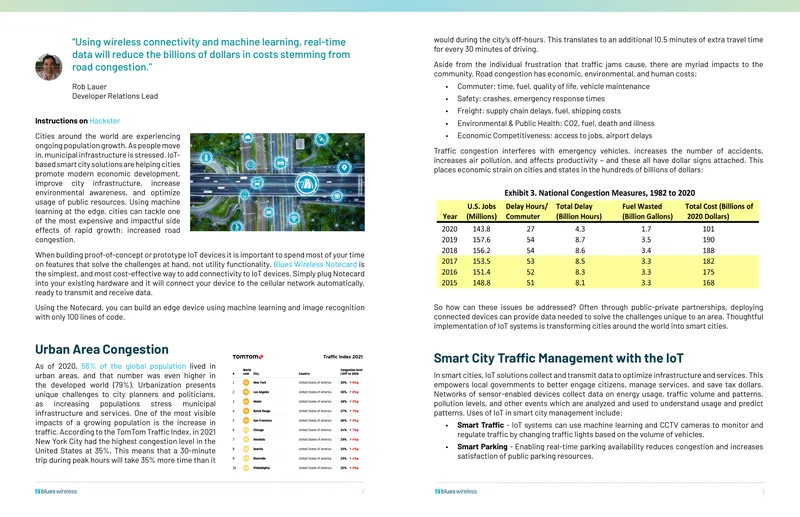
Task: Follow the Blues Wireless Notecard link
Action: coord(315,264)
